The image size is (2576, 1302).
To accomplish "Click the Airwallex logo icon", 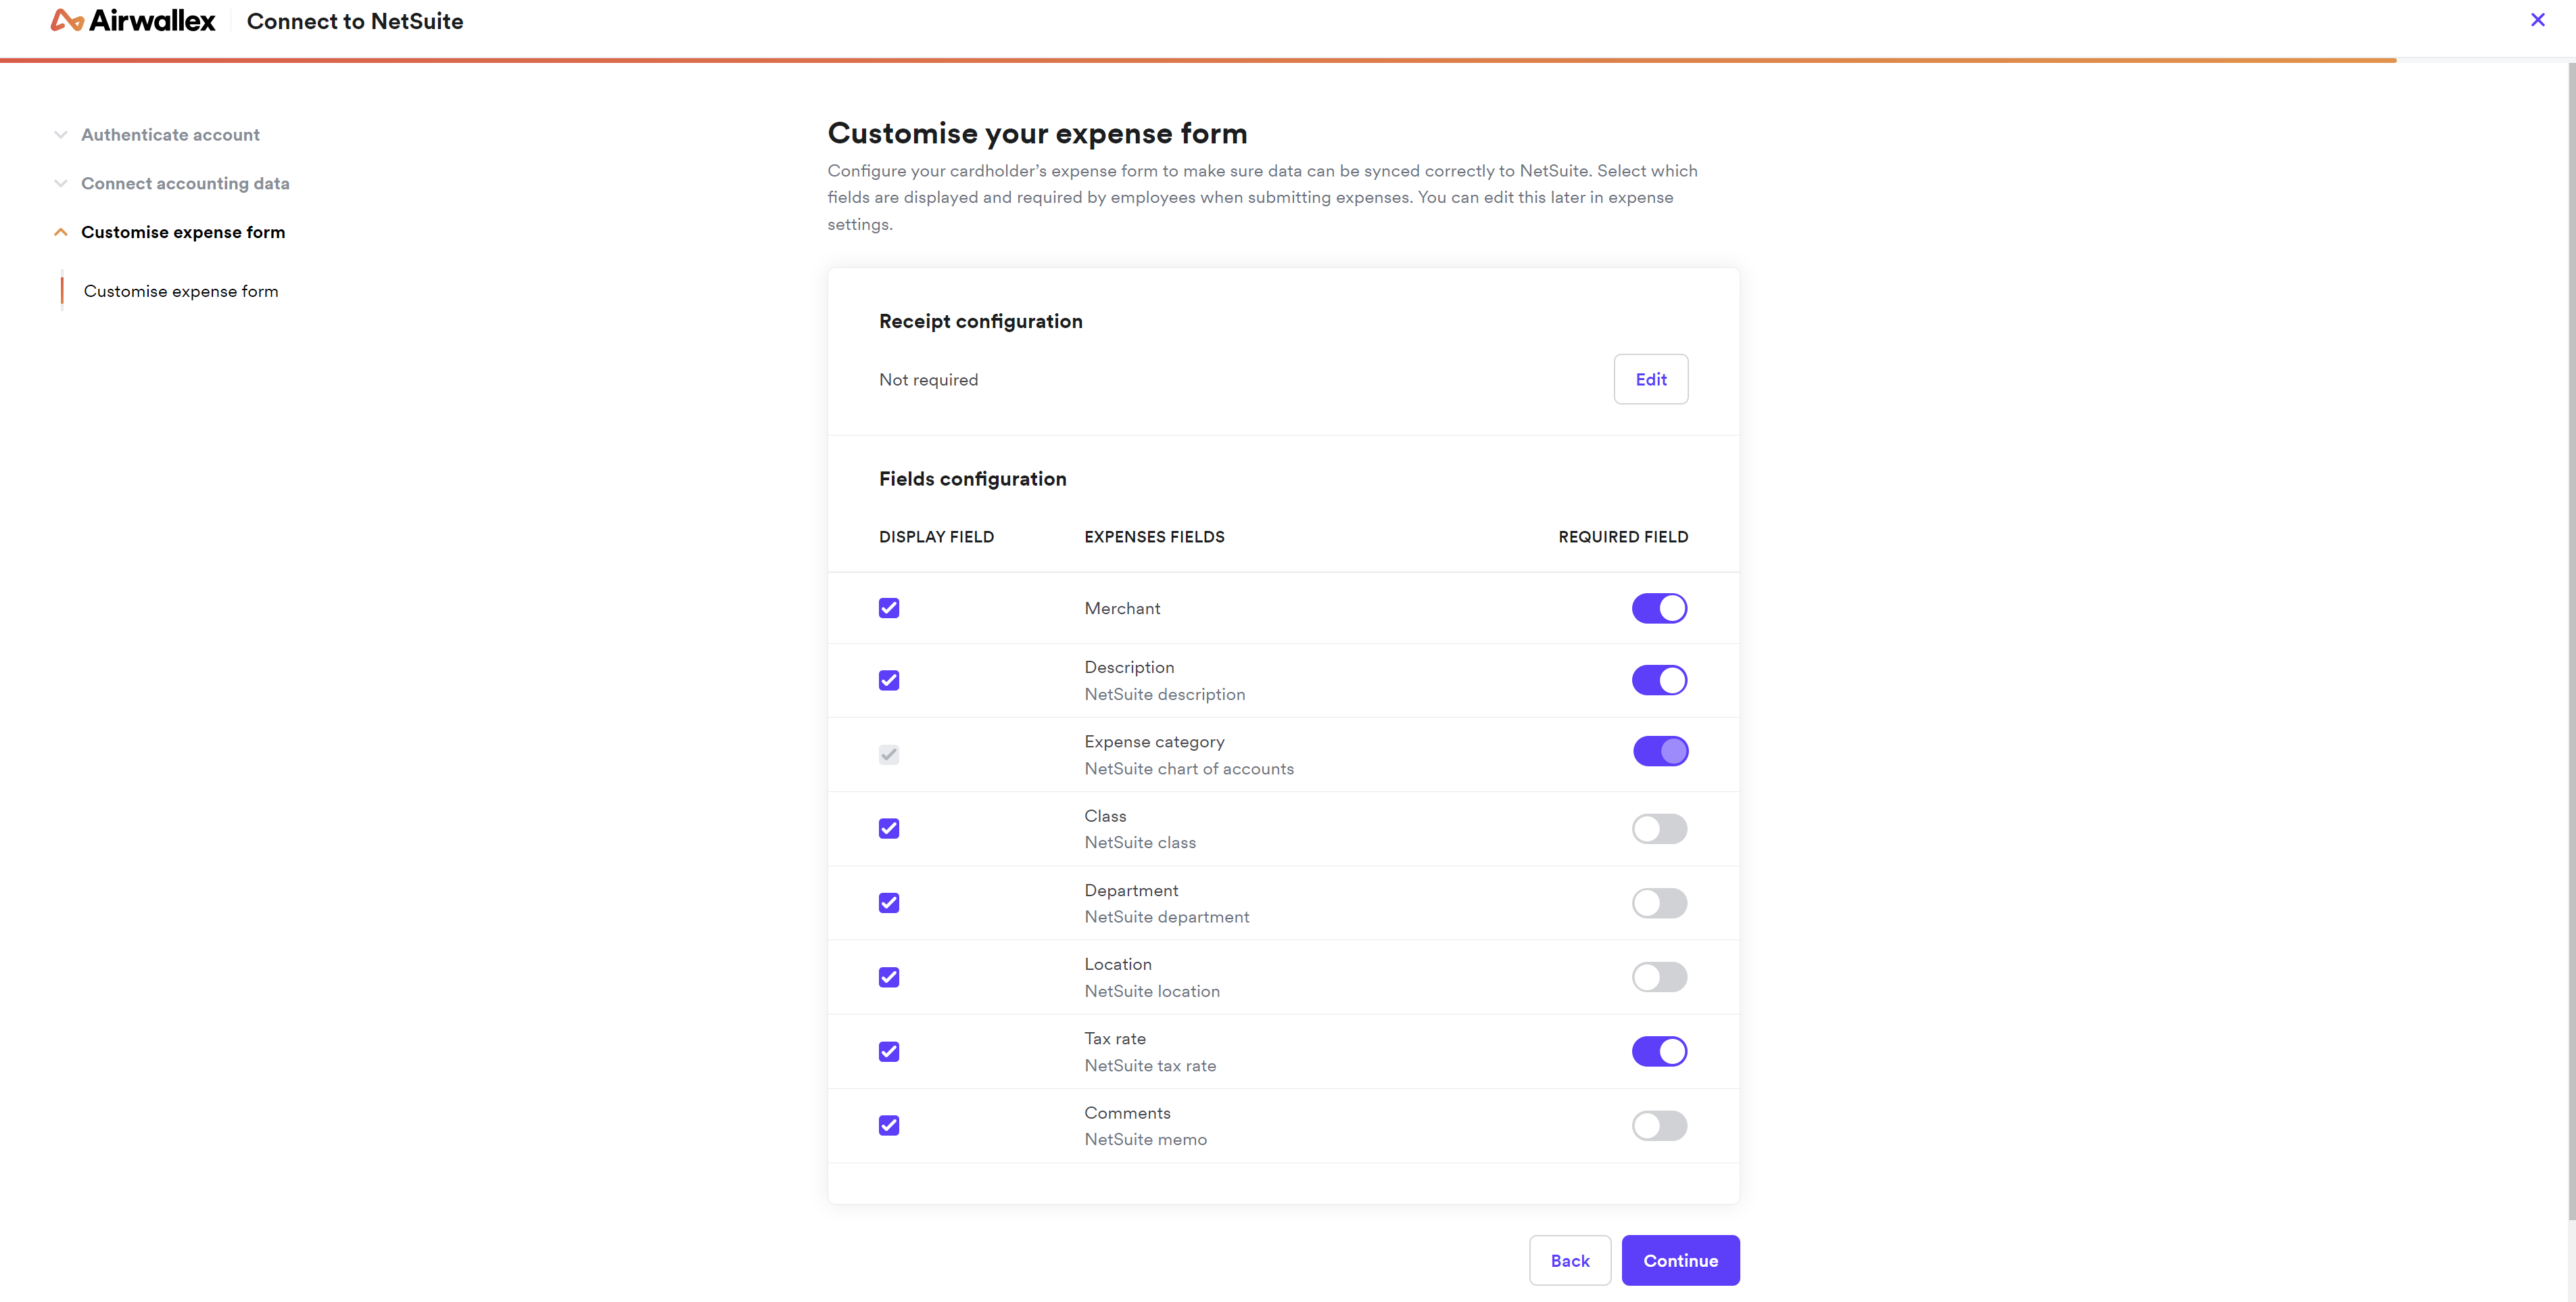I will (x=67, y=21).
